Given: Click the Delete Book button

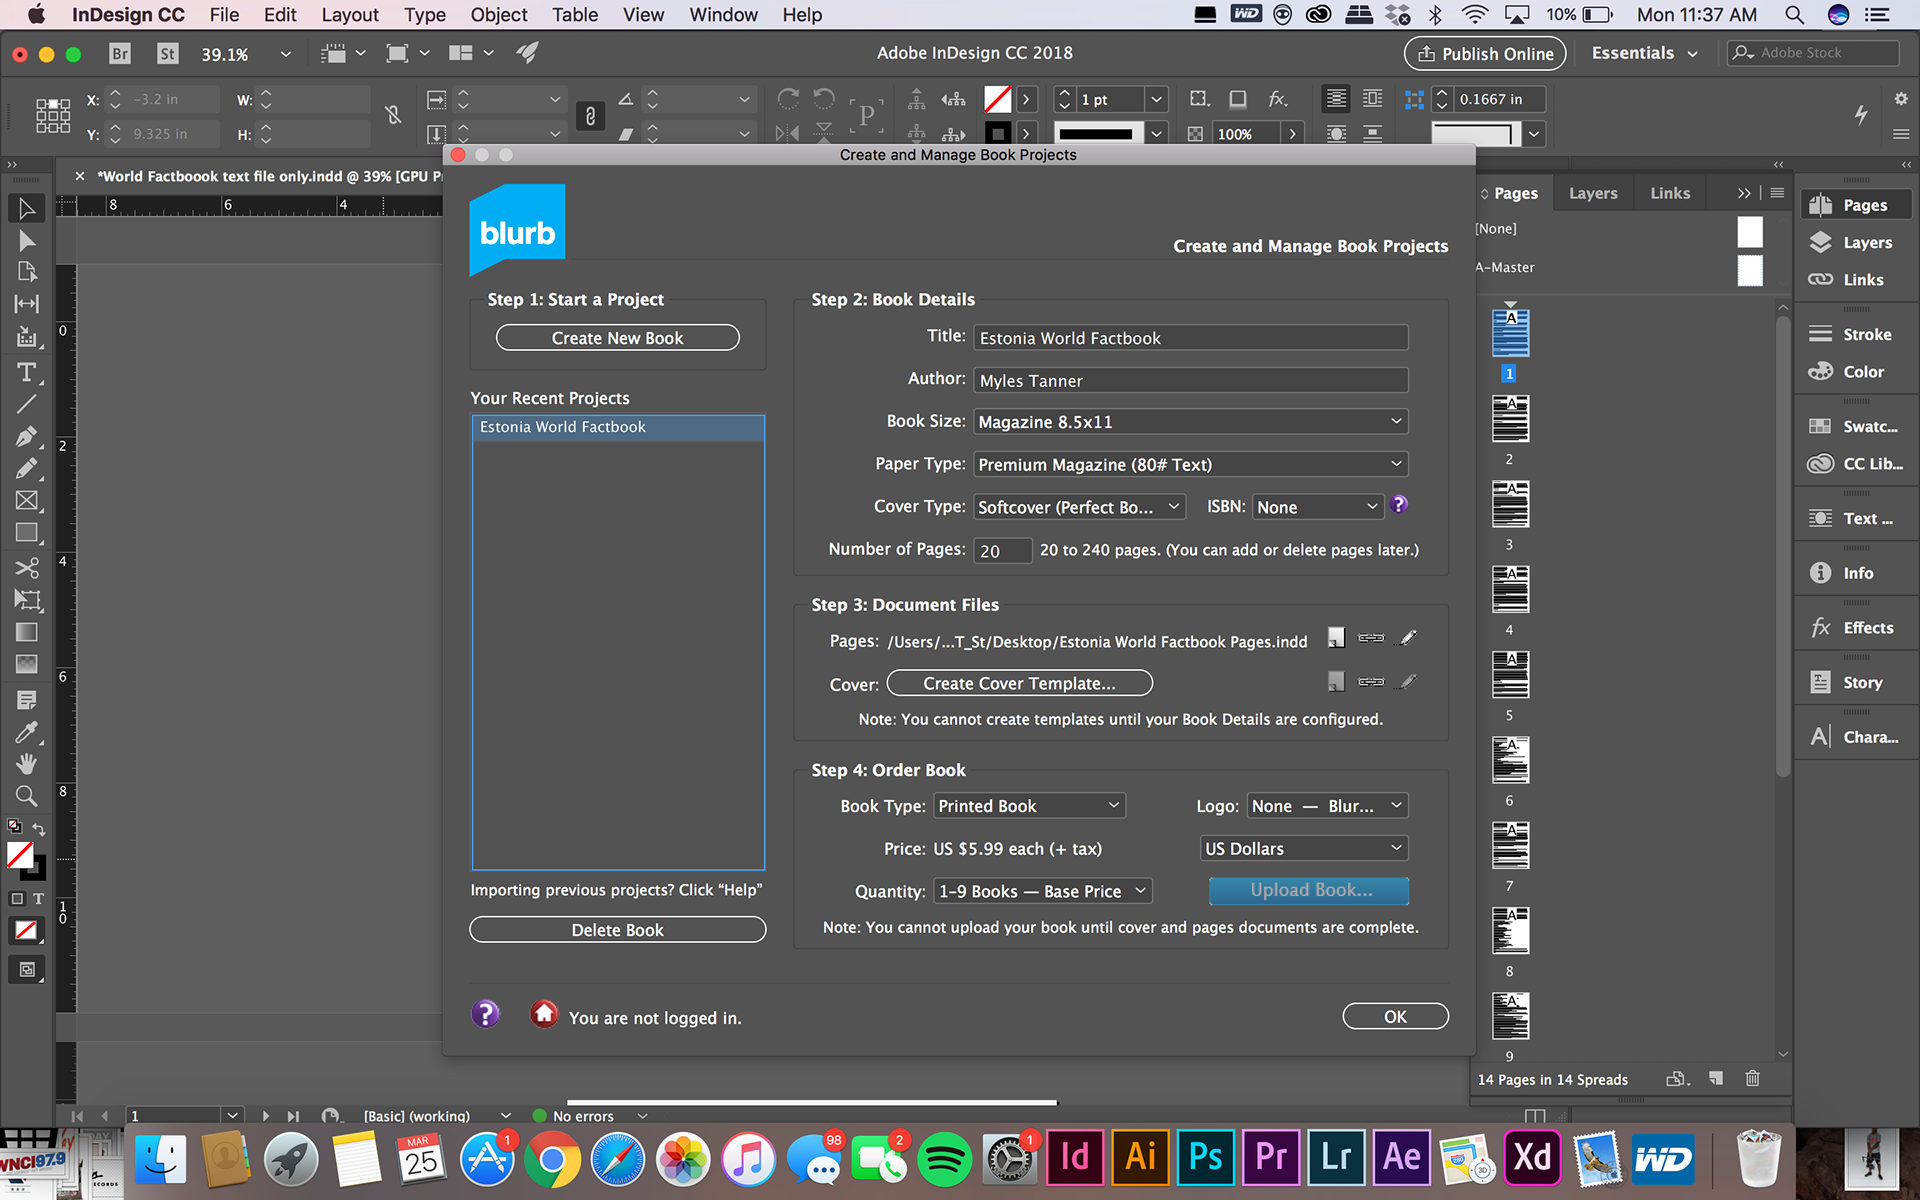Looking at the screenshot, I should click(618, 930).
